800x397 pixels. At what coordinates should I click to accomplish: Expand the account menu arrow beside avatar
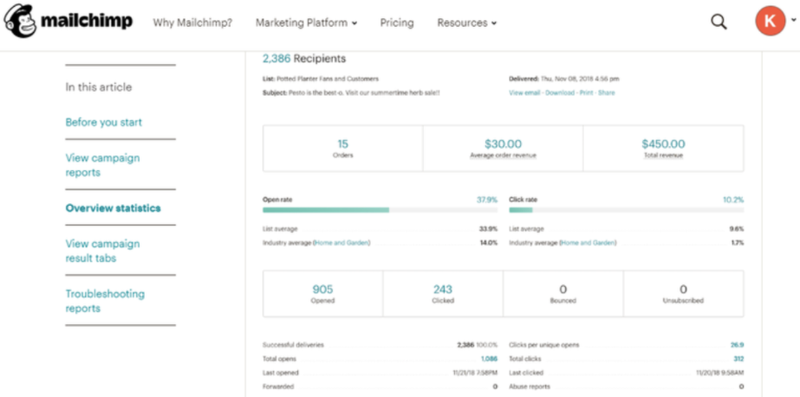tap(793, 21)
